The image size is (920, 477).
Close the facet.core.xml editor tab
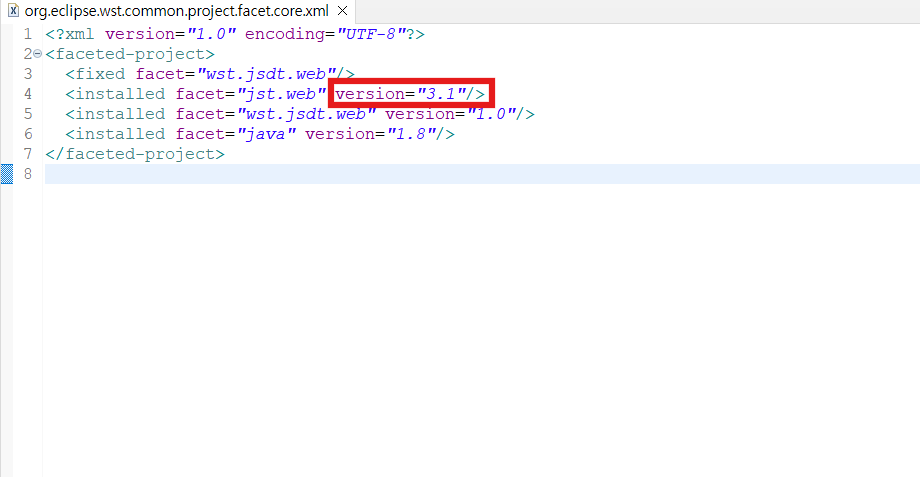[343, 11]
